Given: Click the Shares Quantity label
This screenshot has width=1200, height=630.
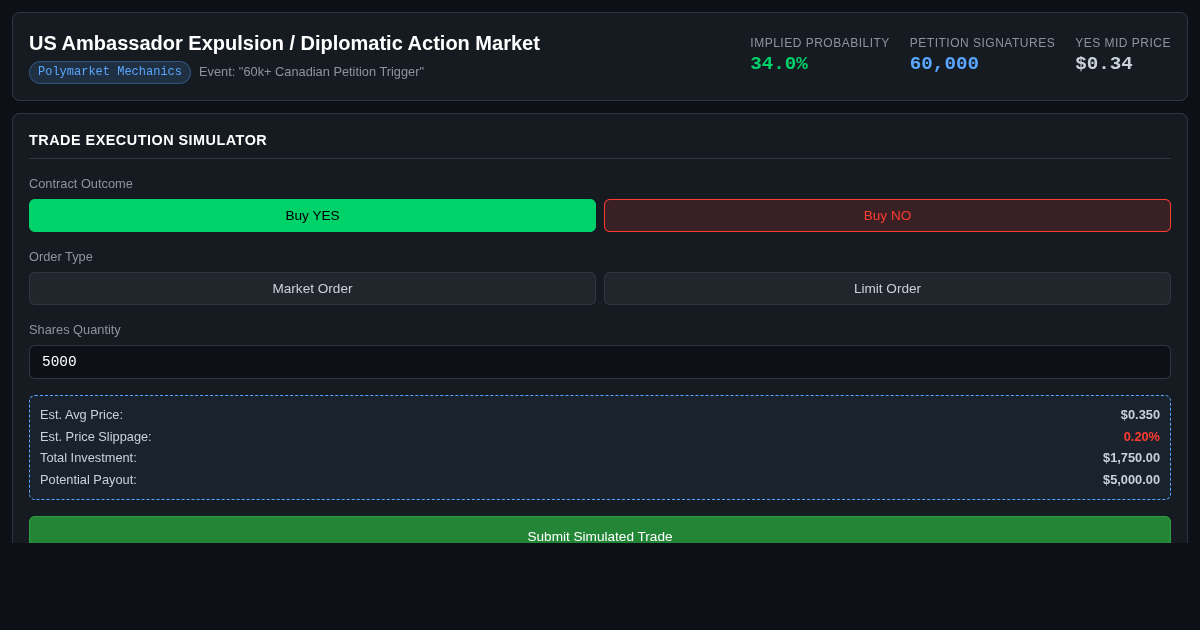Looking at the screenshot, I should tap(75, 329).
